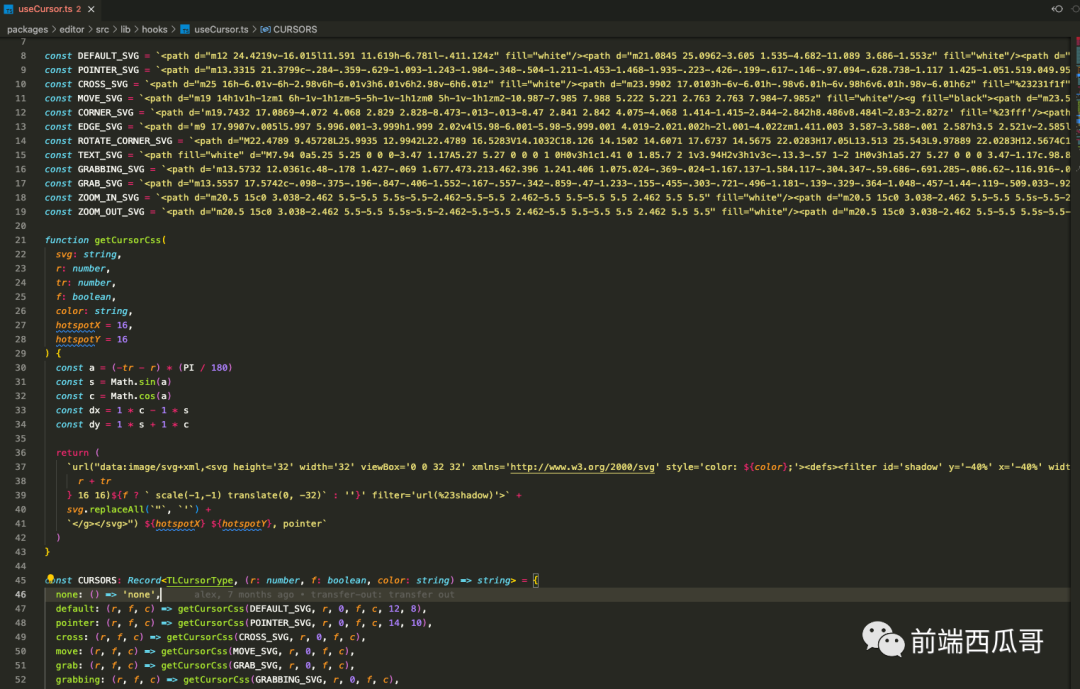The image size is (1080, 689).
Task: Open the src breadcrumb segment
Action: pyautogui.click(x=102, y=30)
